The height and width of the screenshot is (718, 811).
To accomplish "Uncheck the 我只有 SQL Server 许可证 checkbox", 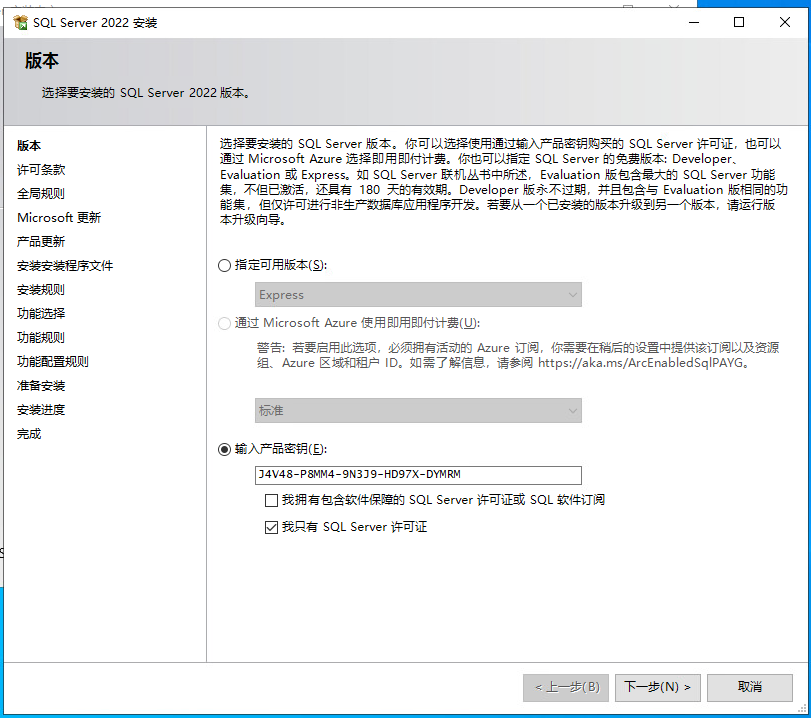I will (x=271, y=527).
